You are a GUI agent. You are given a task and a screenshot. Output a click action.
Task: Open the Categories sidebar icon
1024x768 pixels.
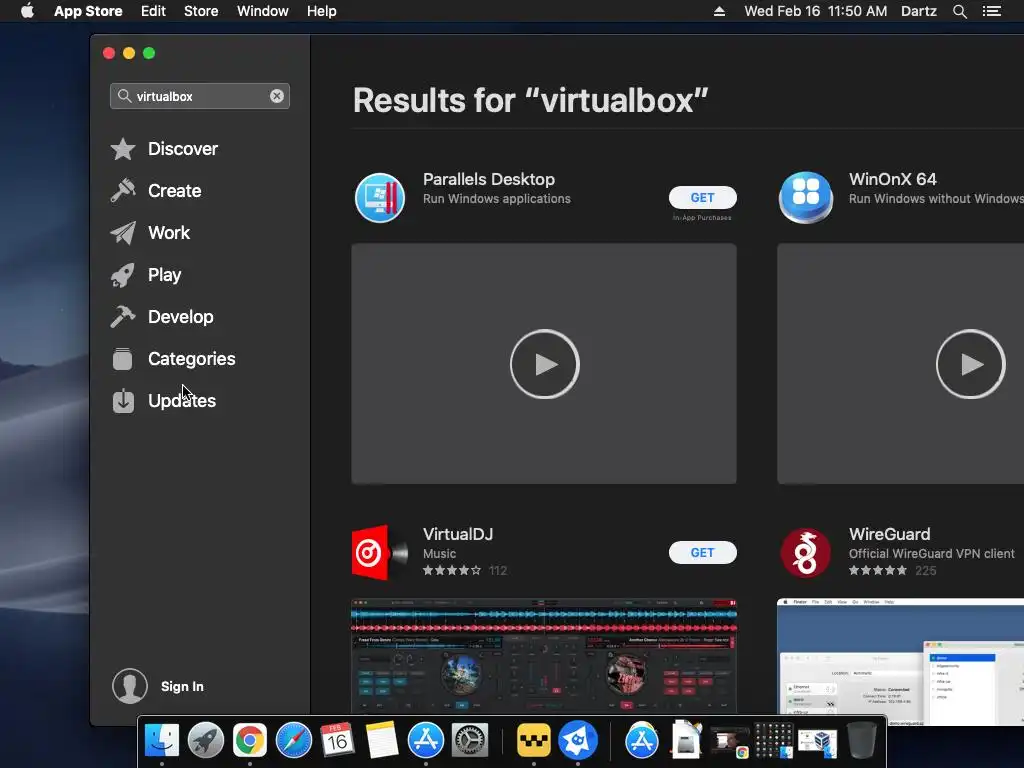click(122, 359)
